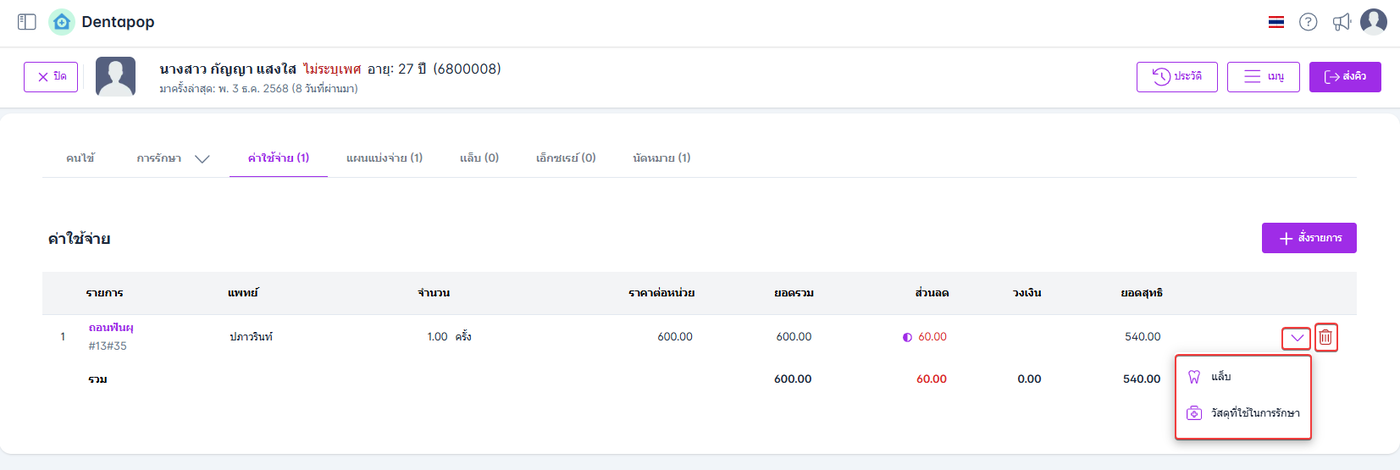Open the ถอนฟันผุ item link

pyautogui.click(x=112, y=327)
